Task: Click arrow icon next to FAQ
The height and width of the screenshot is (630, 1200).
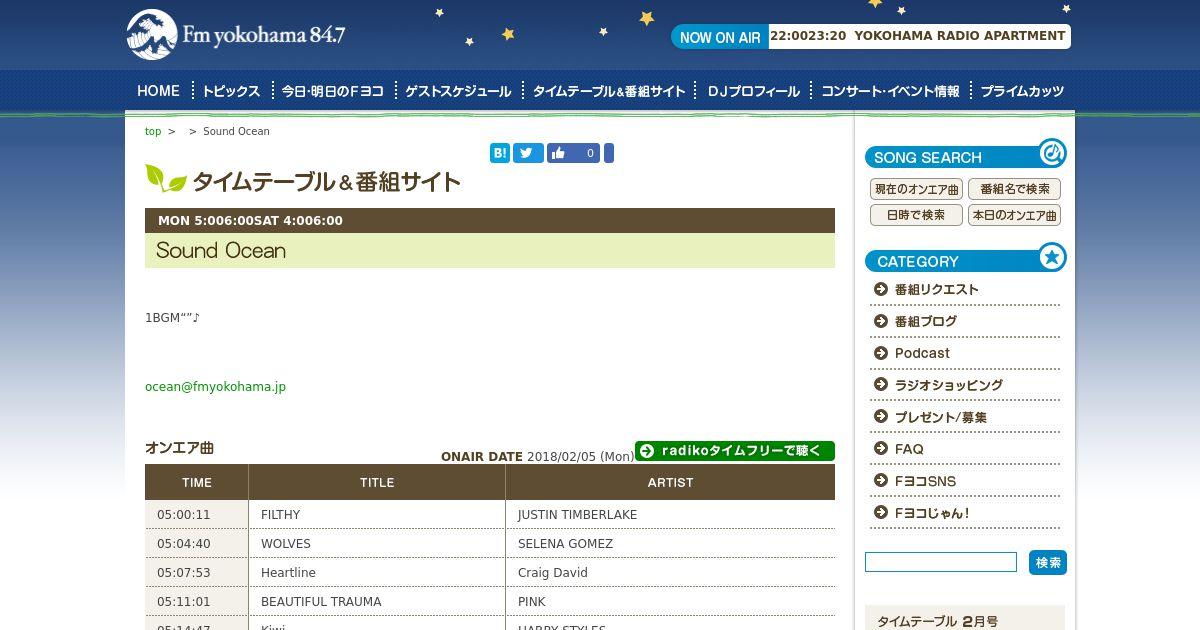Action: pos(881,449)
